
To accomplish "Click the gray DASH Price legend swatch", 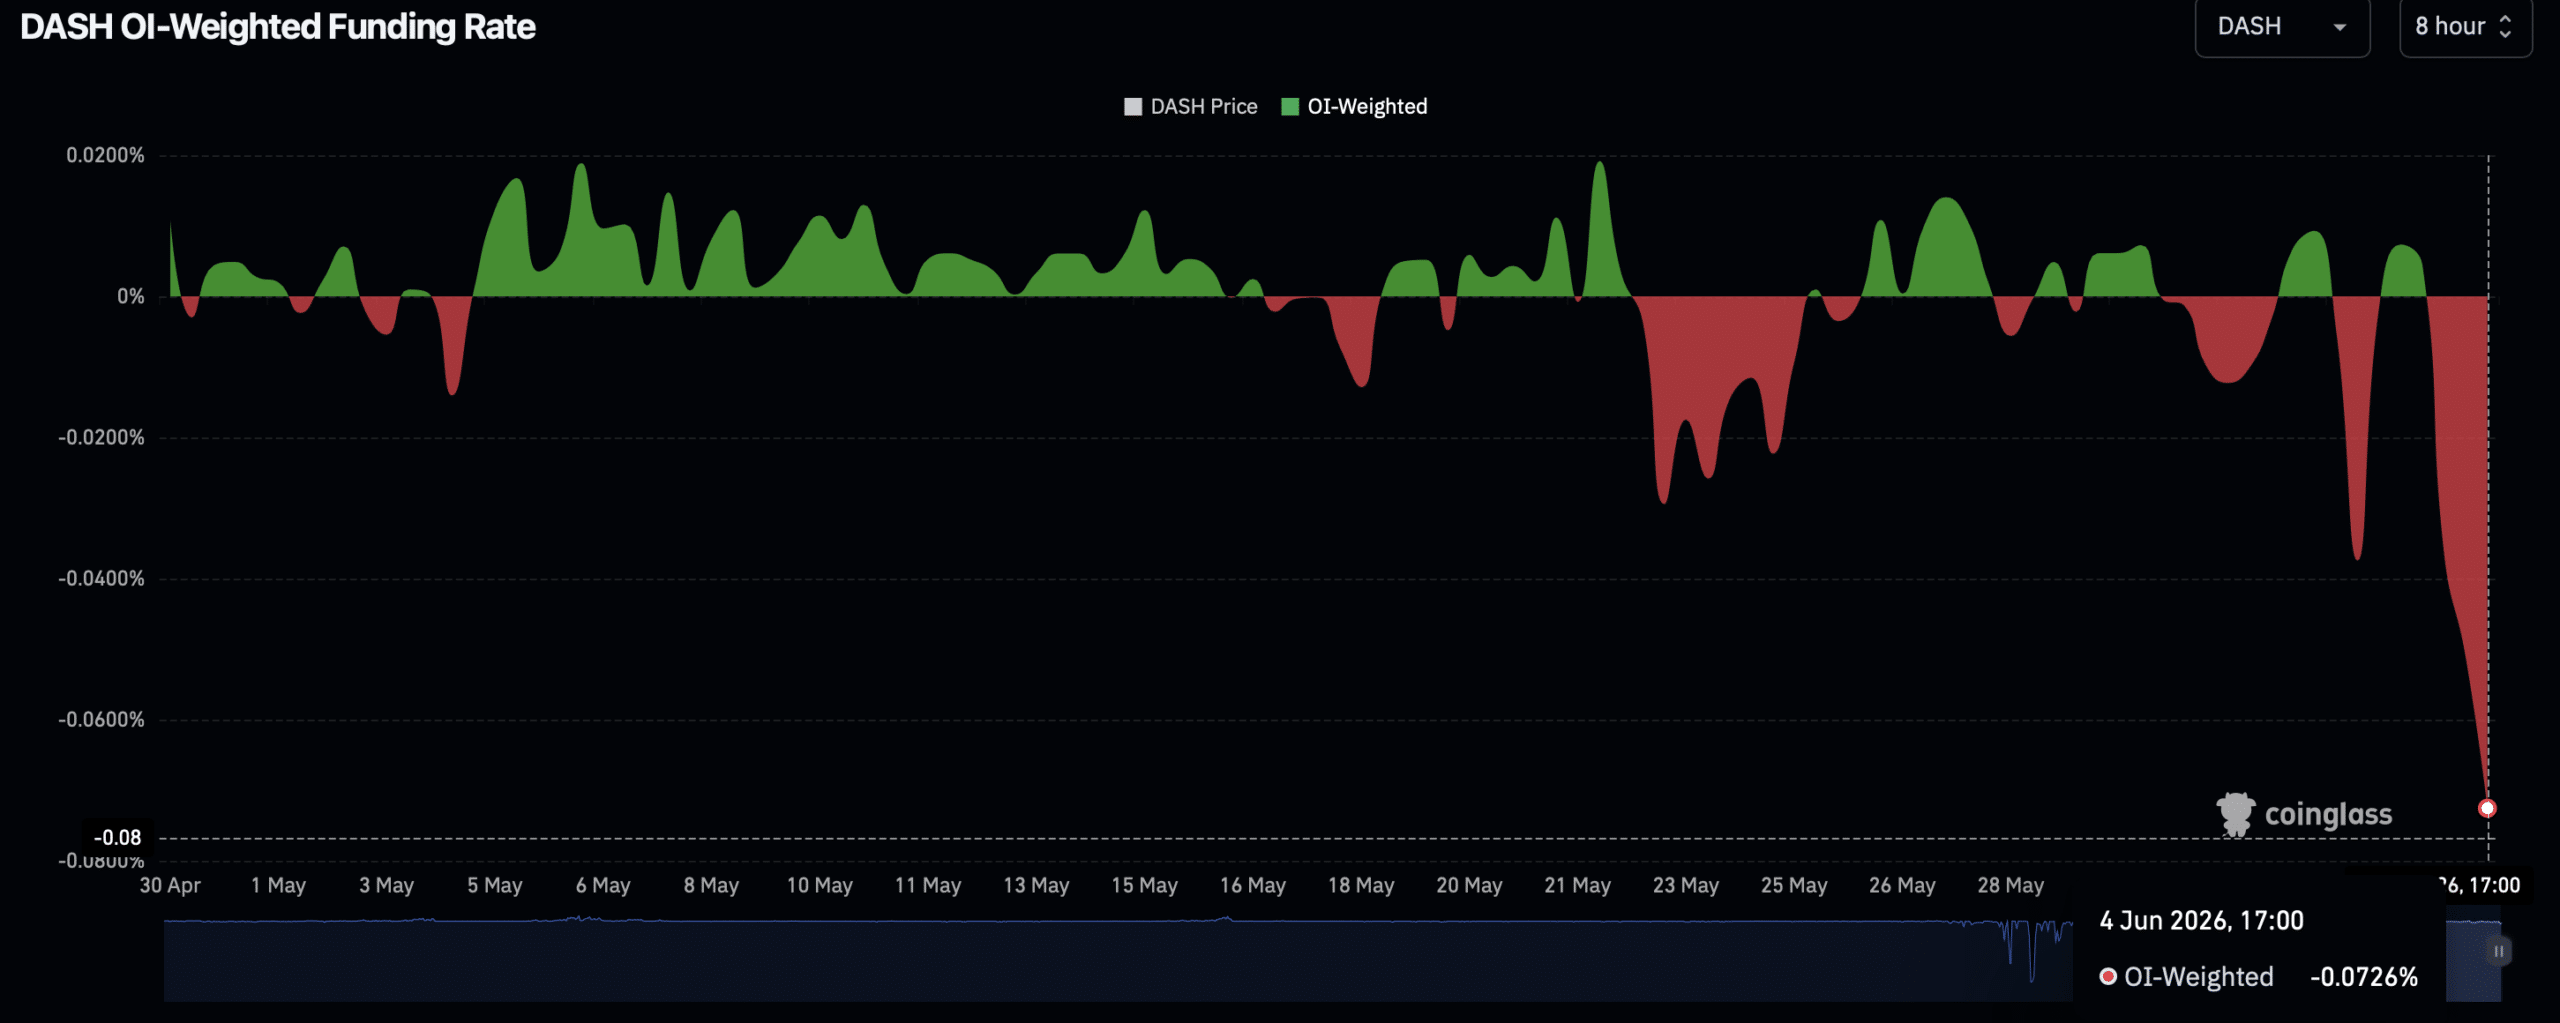I will (x=1133, y=107).
